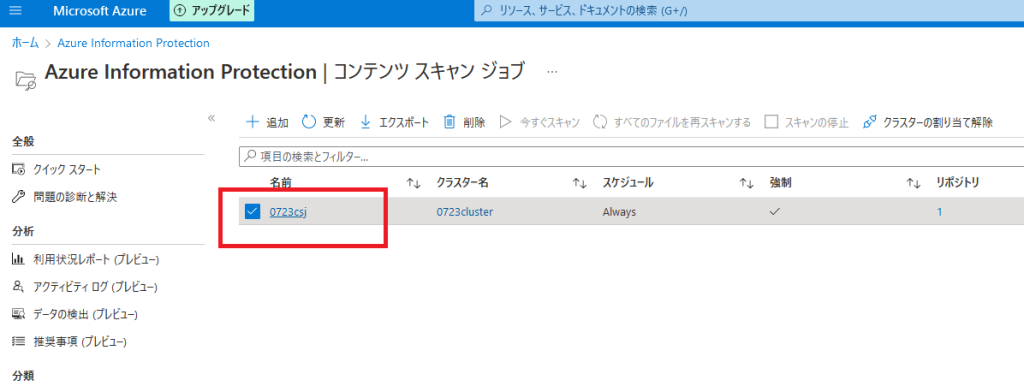
Task: Focus the 項目の検索とフィルター filter box
Action: tap(631, 157)
